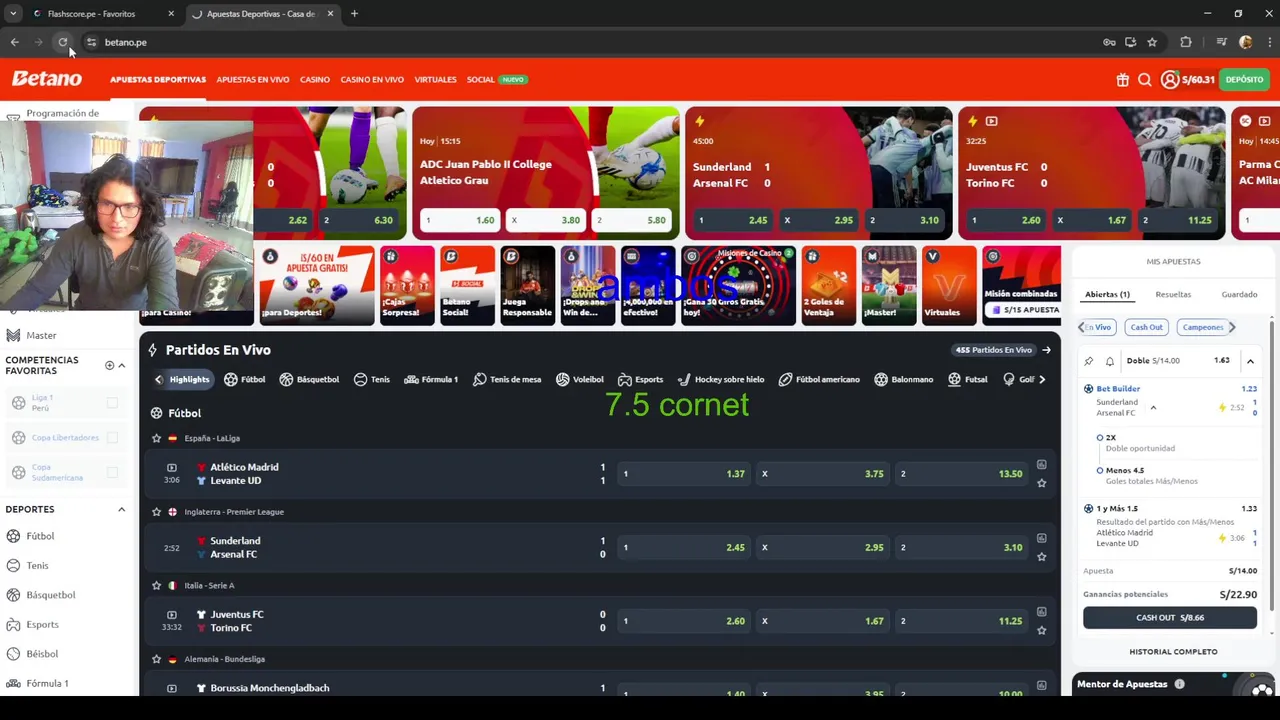The height and width of the screenshot is (720, 1280).
Task: Favorite the Atlético Madrid vs Levante match star
Action: [1041, 483]
